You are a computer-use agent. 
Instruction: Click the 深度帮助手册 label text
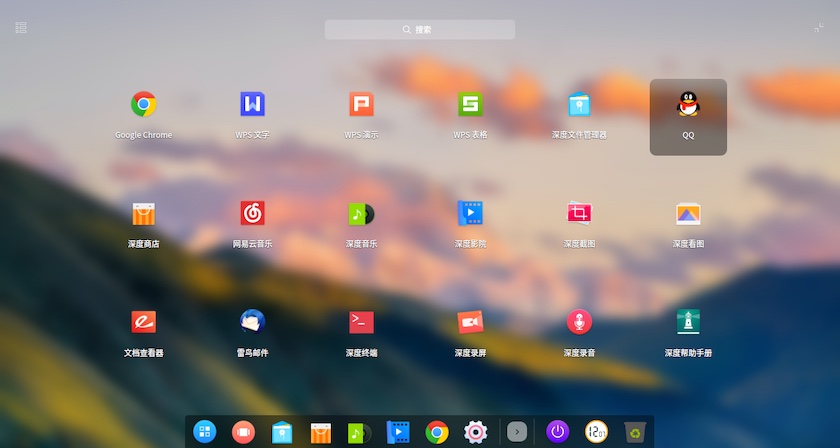click(688, 353)
